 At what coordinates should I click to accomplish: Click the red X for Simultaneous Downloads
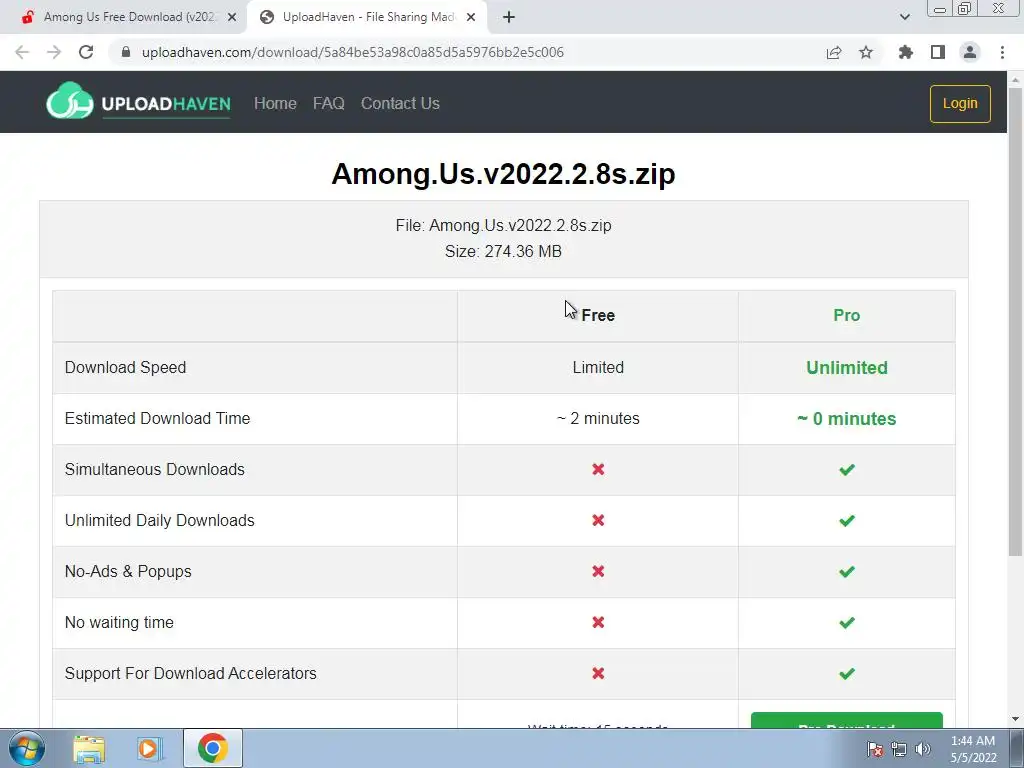598,470
